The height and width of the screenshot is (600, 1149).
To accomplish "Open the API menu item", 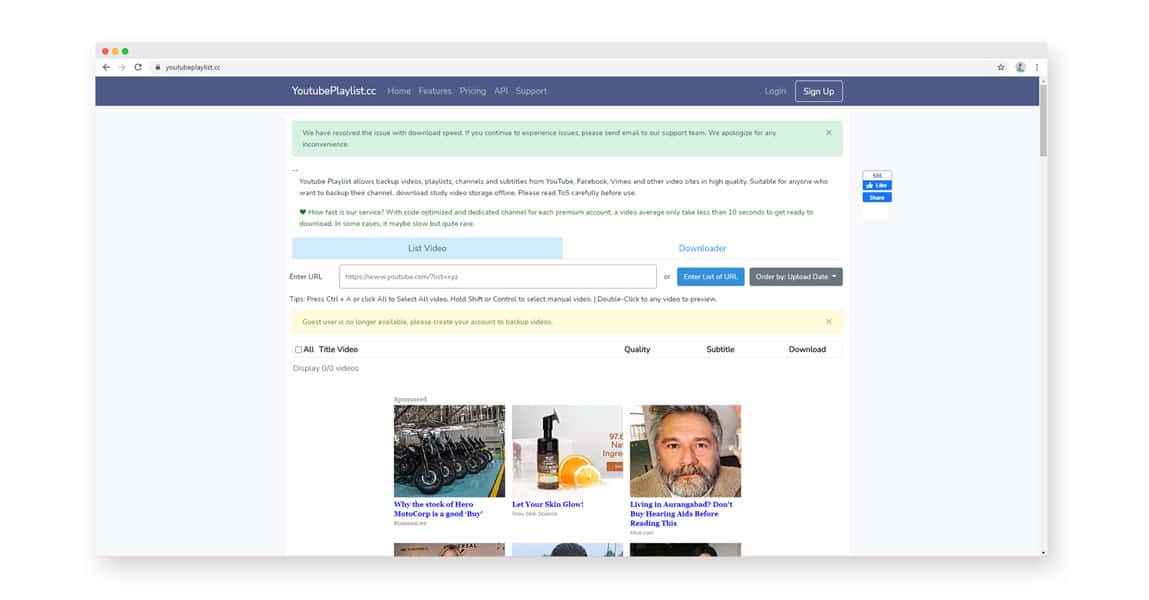I will tap(500, 91).
